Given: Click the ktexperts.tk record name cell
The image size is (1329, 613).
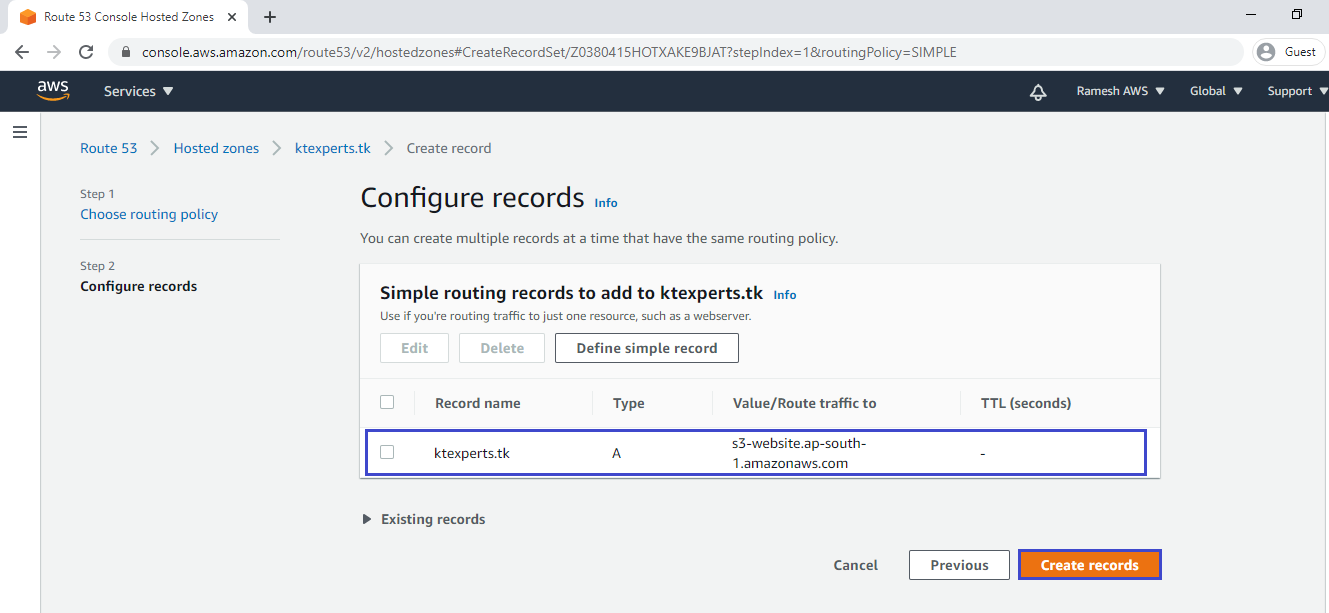Looking at the screenshot, I should pos(472,453).
